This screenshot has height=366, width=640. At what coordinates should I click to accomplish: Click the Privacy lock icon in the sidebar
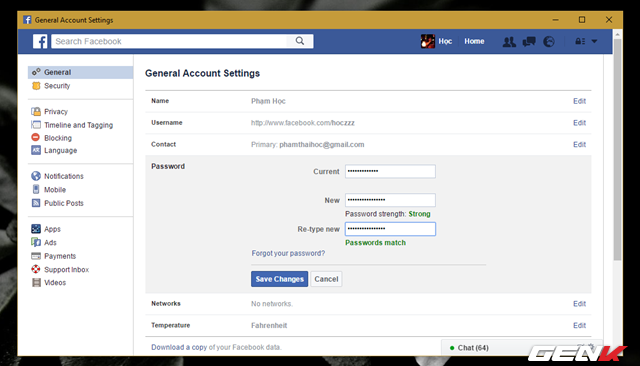pyautogui.click(x=36, y=111)
